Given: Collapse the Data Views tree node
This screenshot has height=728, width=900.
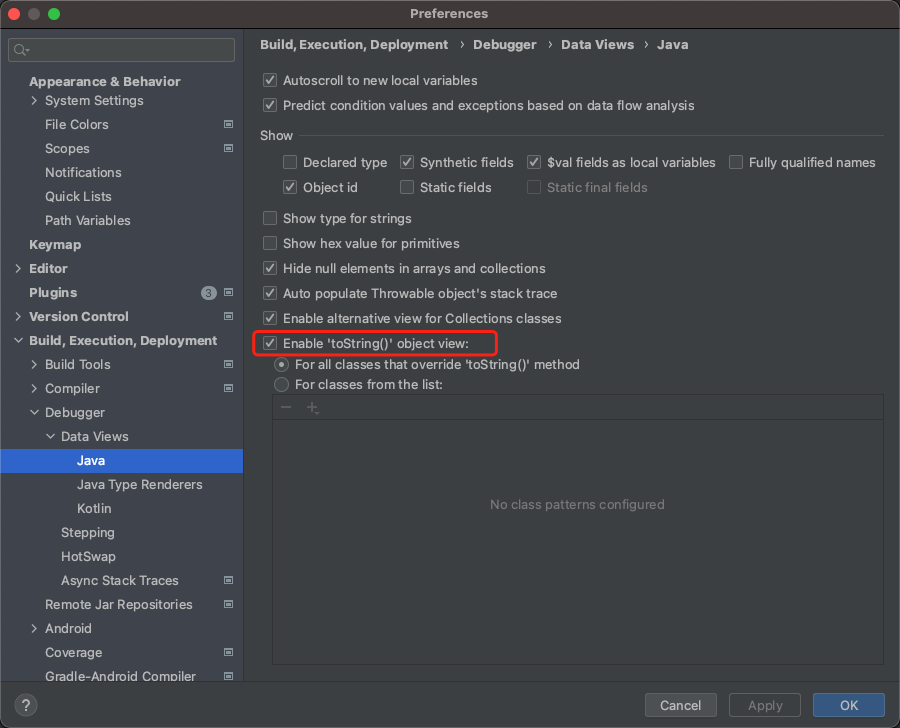Looking at the screenshot, I should click(51, 437).
